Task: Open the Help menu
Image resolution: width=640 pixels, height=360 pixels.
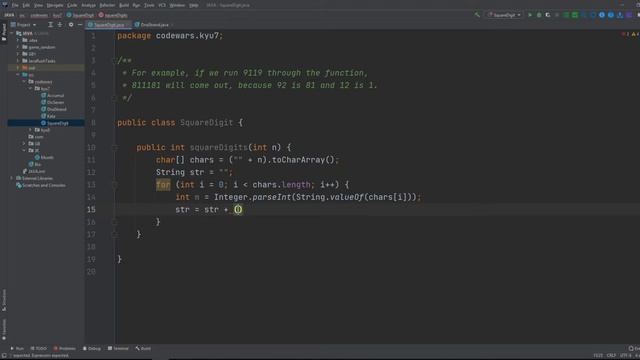Action: tap(194, 5)
